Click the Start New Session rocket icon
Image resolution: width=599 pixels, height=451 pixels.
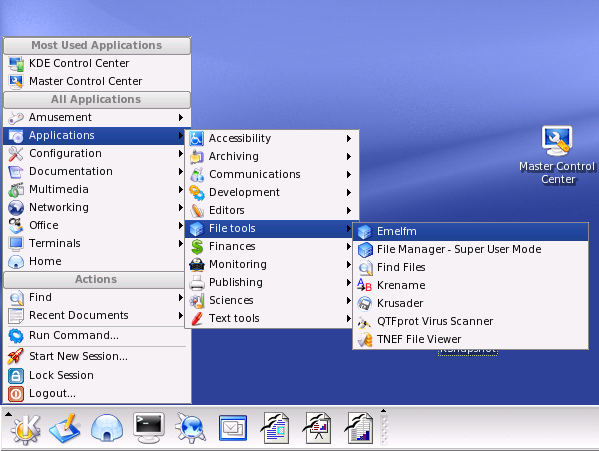point(16,356)
